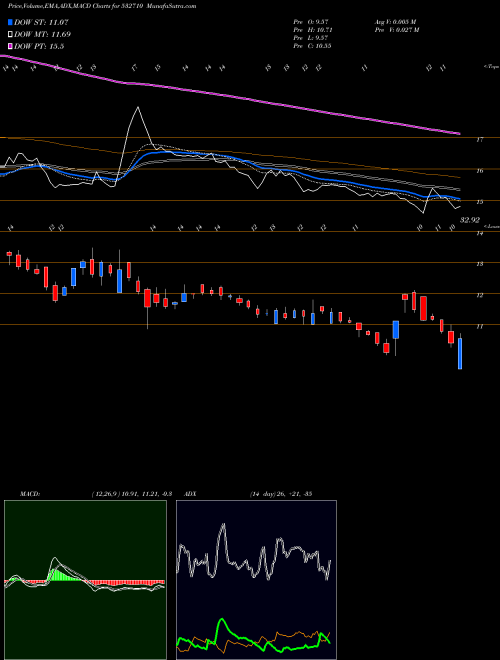Click the '<Tops' marker label
This screenshot has height=660, width=500.
pos(491,67)
